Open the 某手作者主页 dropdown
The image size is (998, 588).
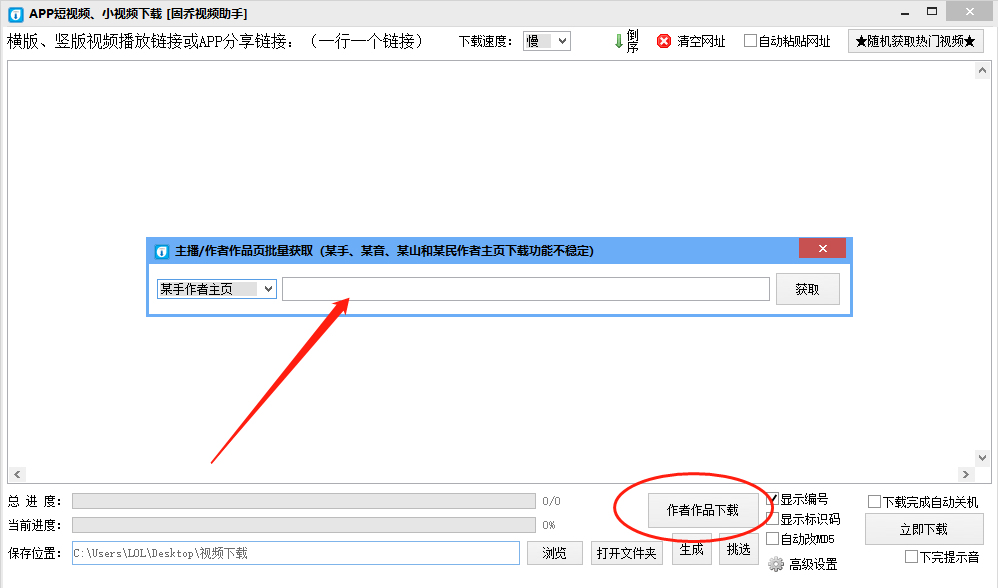(216, 288)
